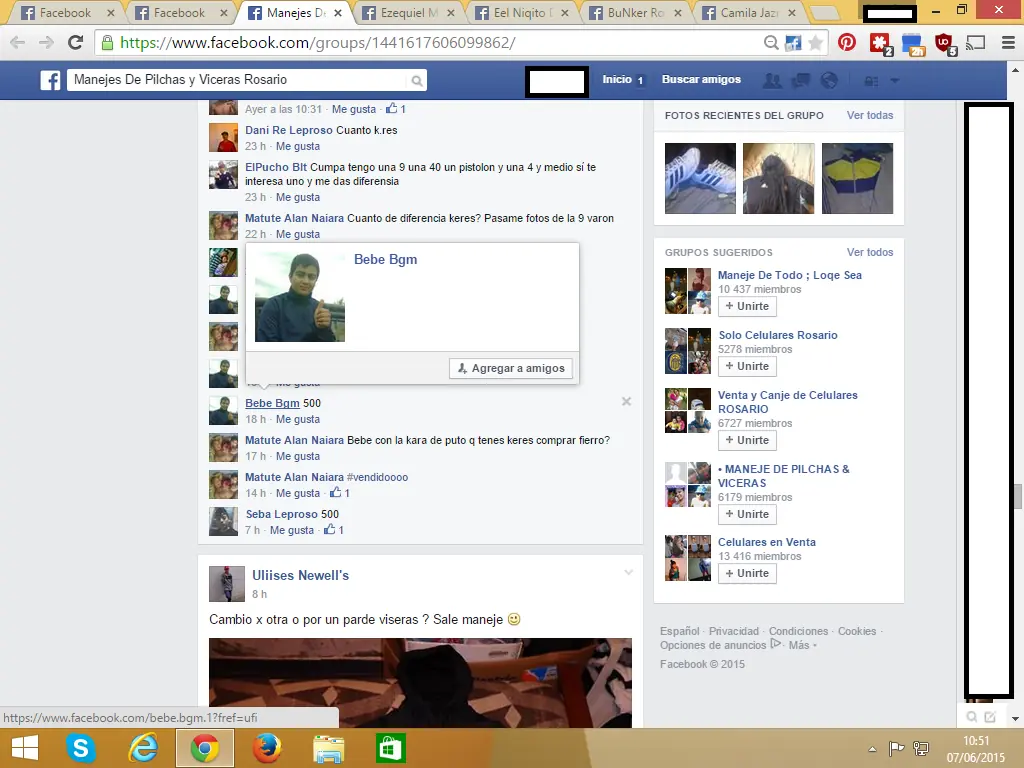Launch Skype from the taskbar

tap(80, 747)
